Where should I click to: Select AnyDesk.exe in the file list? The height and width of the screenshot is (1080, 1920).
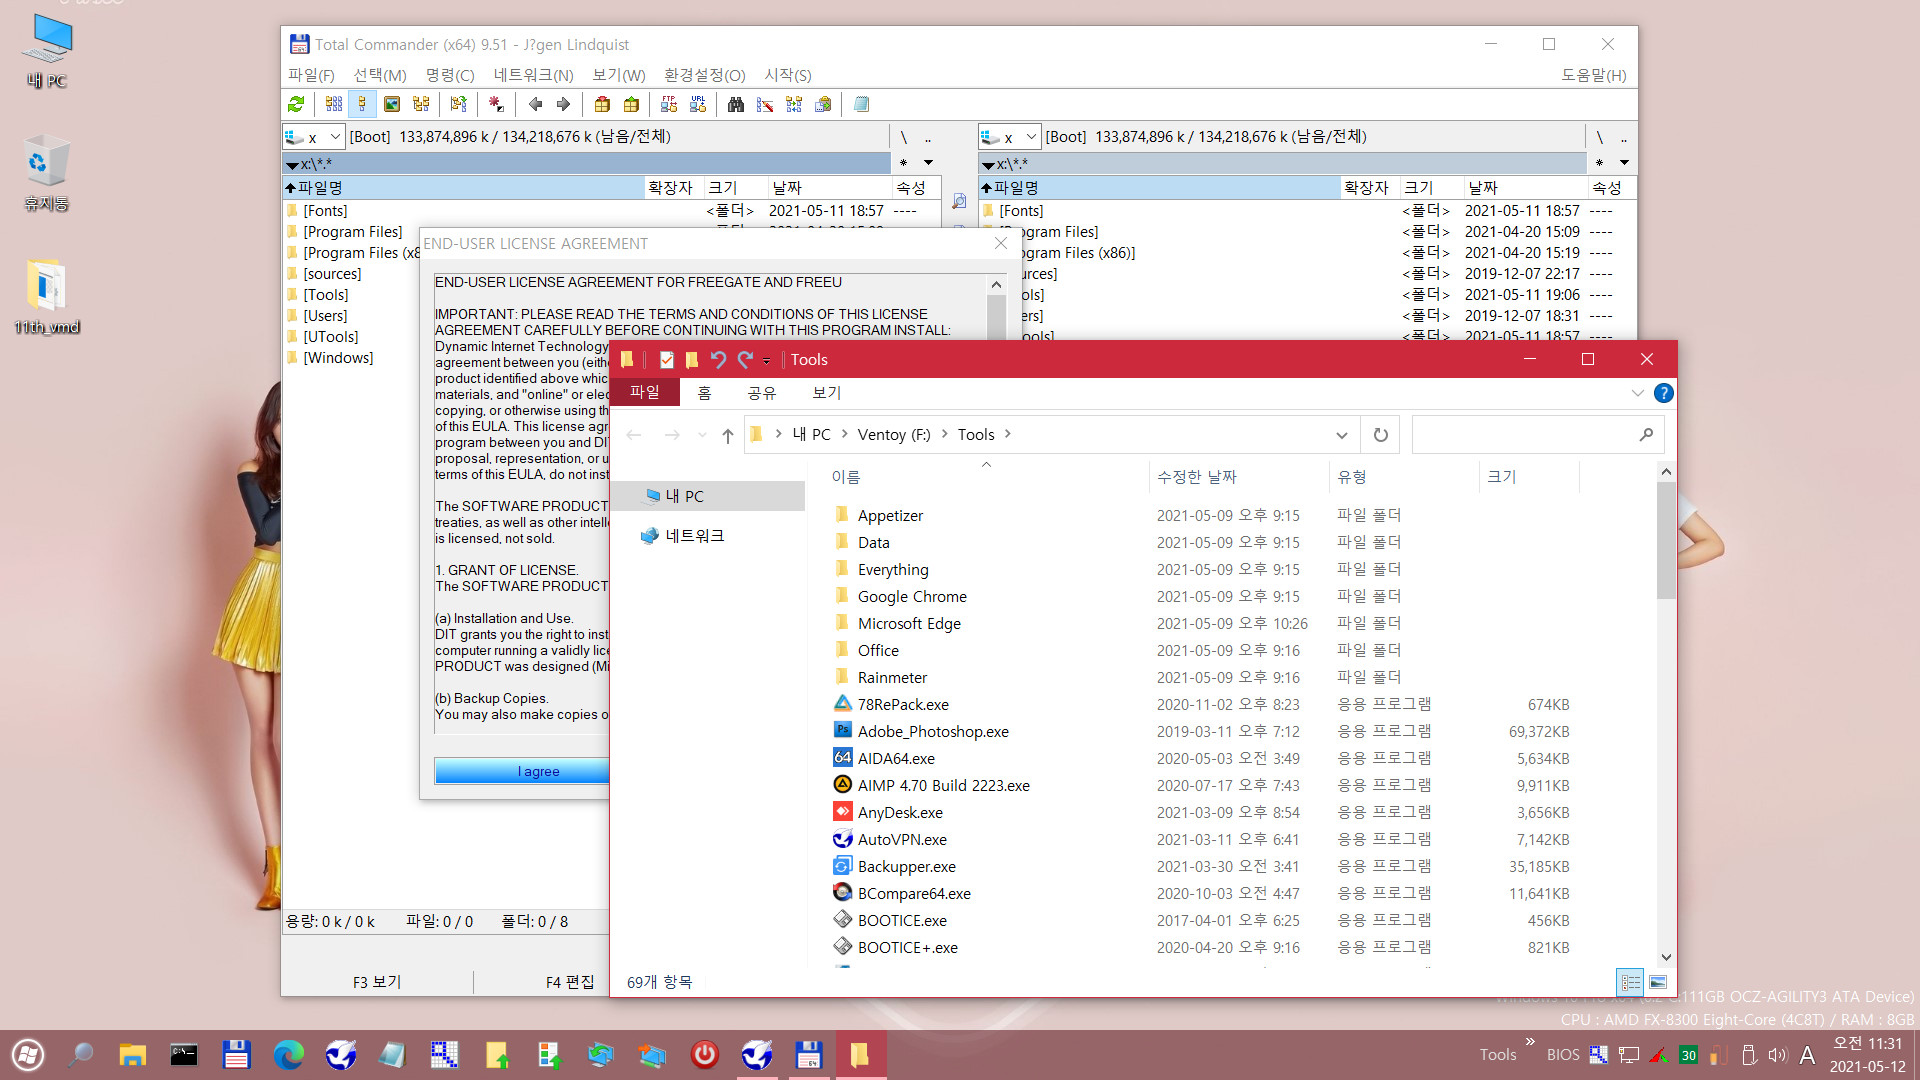(900, 812)
